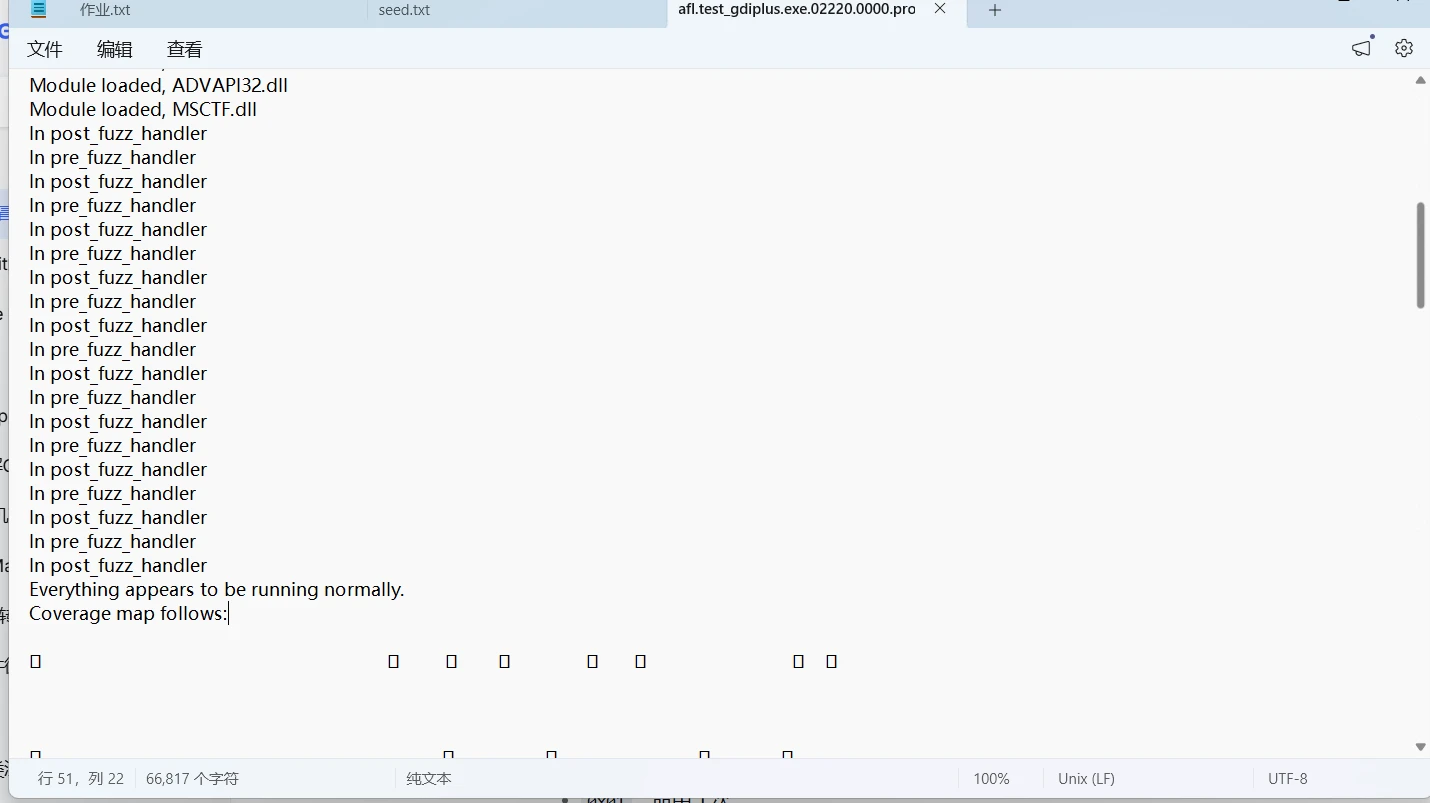
Task: Switch to the seed.txt tab
Action: (404, 10)
